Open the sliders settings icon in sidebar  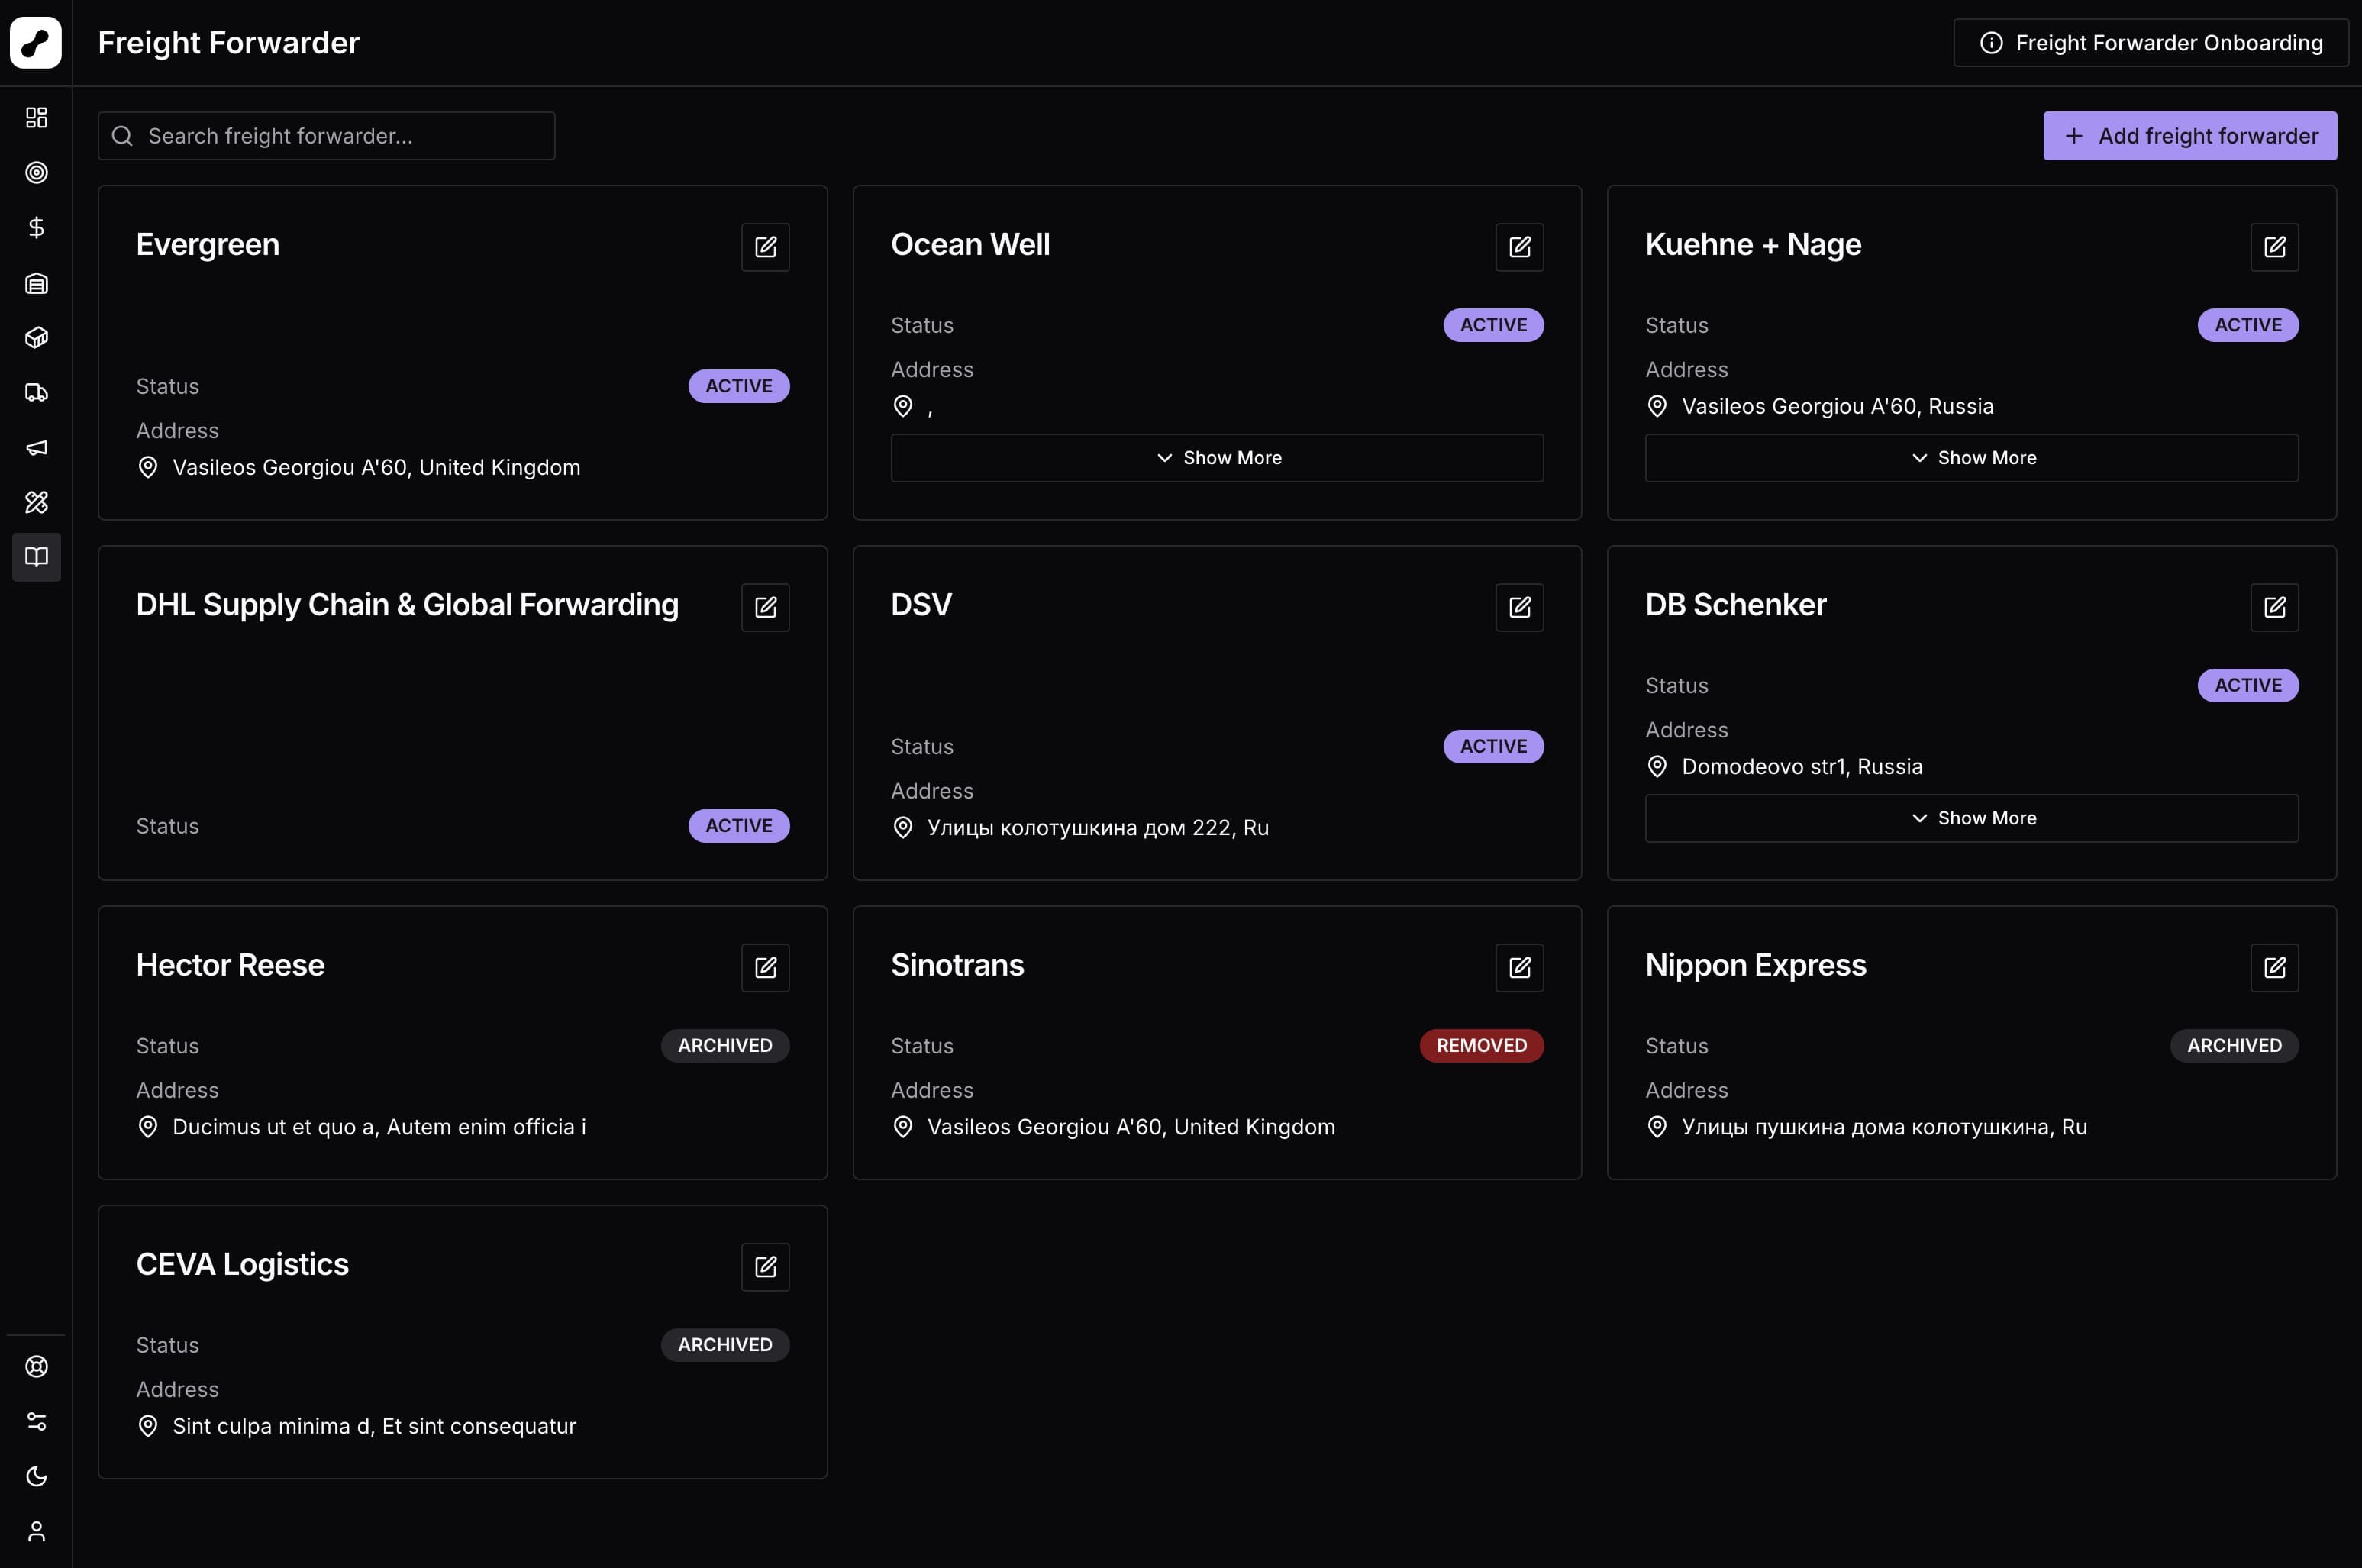[x=36, y=1422]
